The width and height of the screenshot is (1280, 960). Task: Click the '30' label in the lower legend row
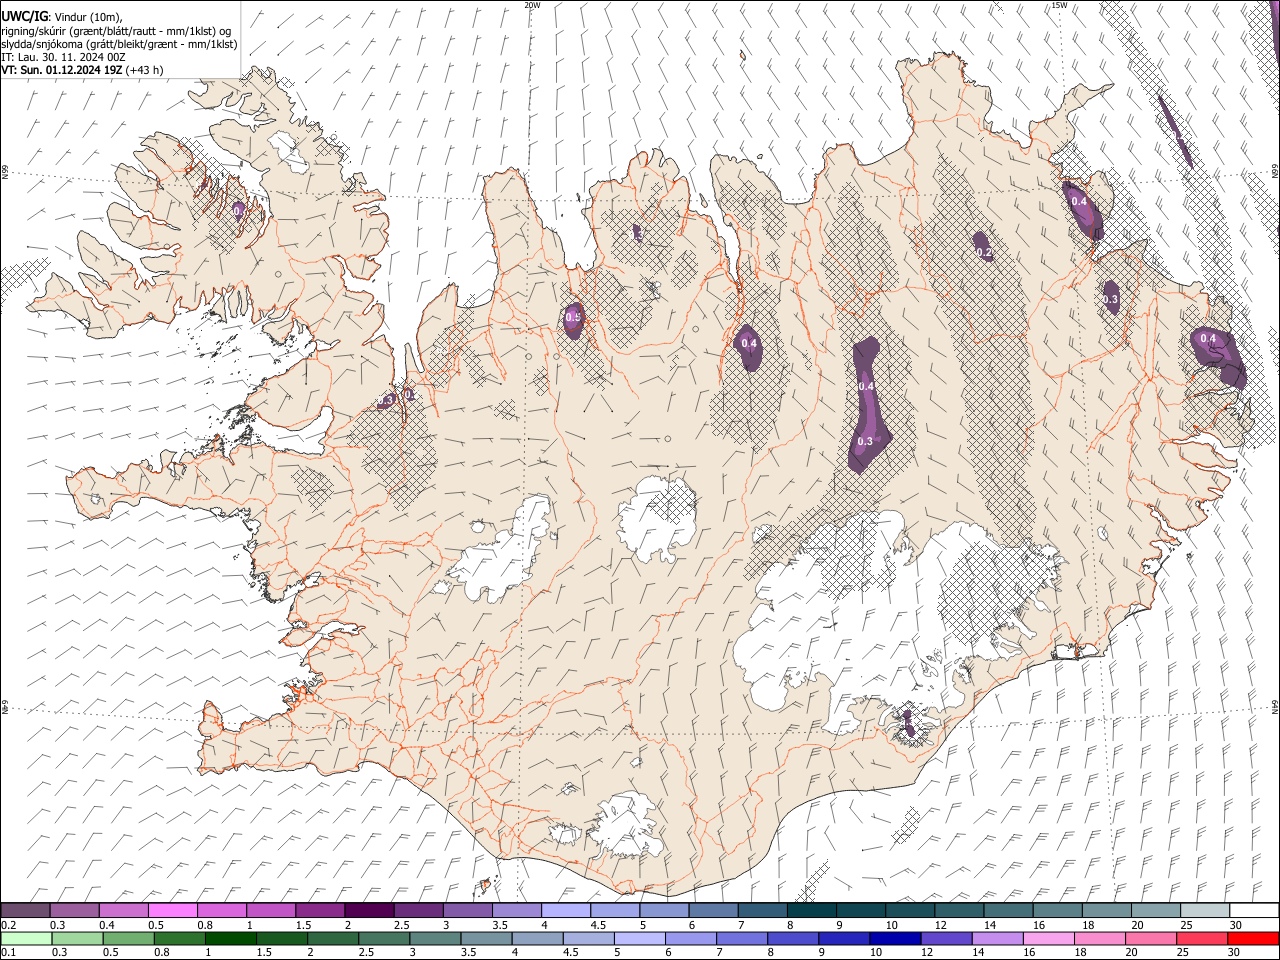click(x=1236, y=953)
